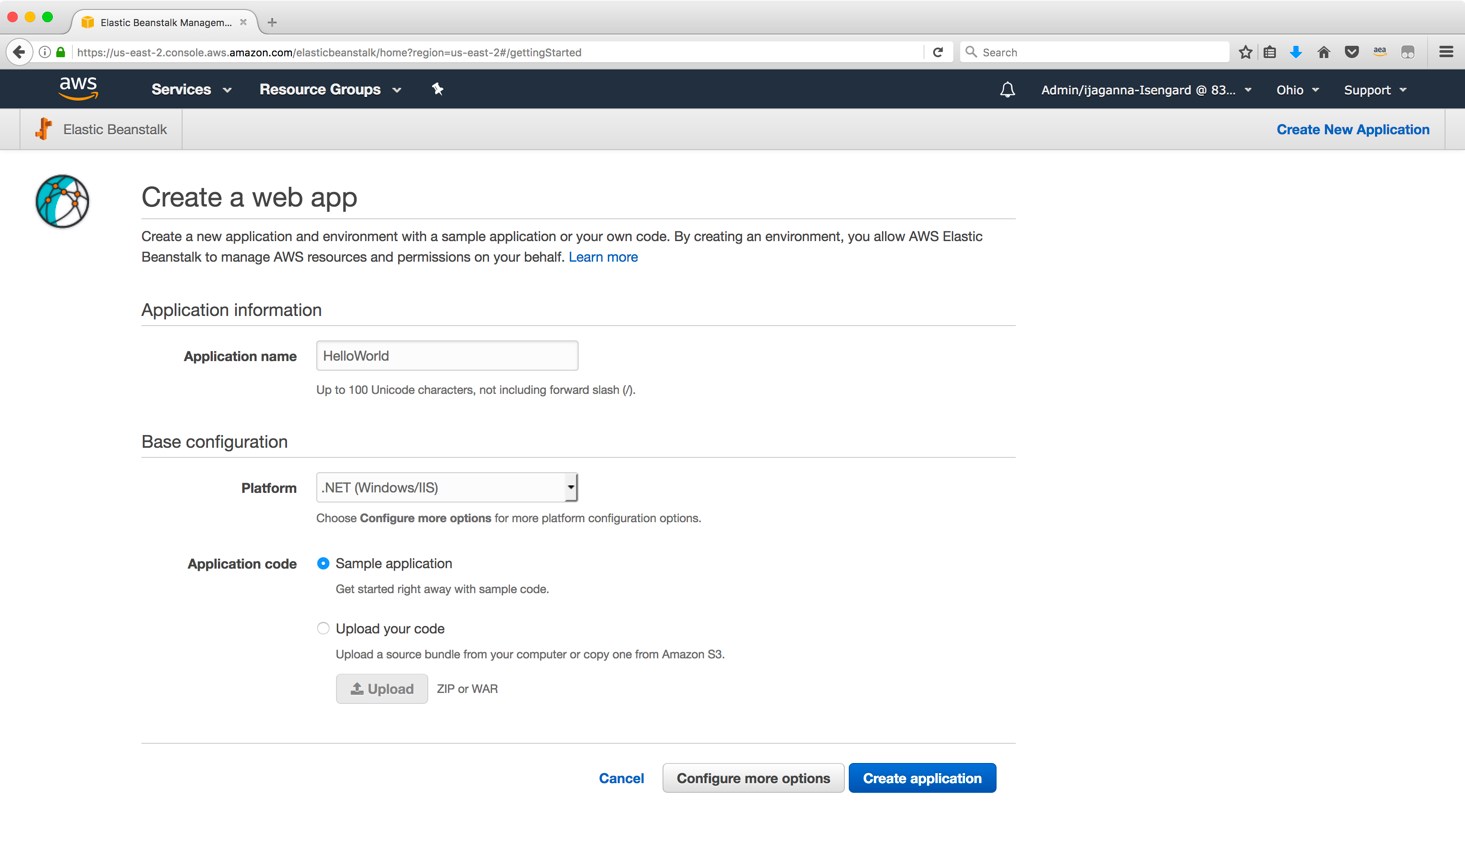
Task: Select the Upload your code radio button
Action: click(323, 629)
